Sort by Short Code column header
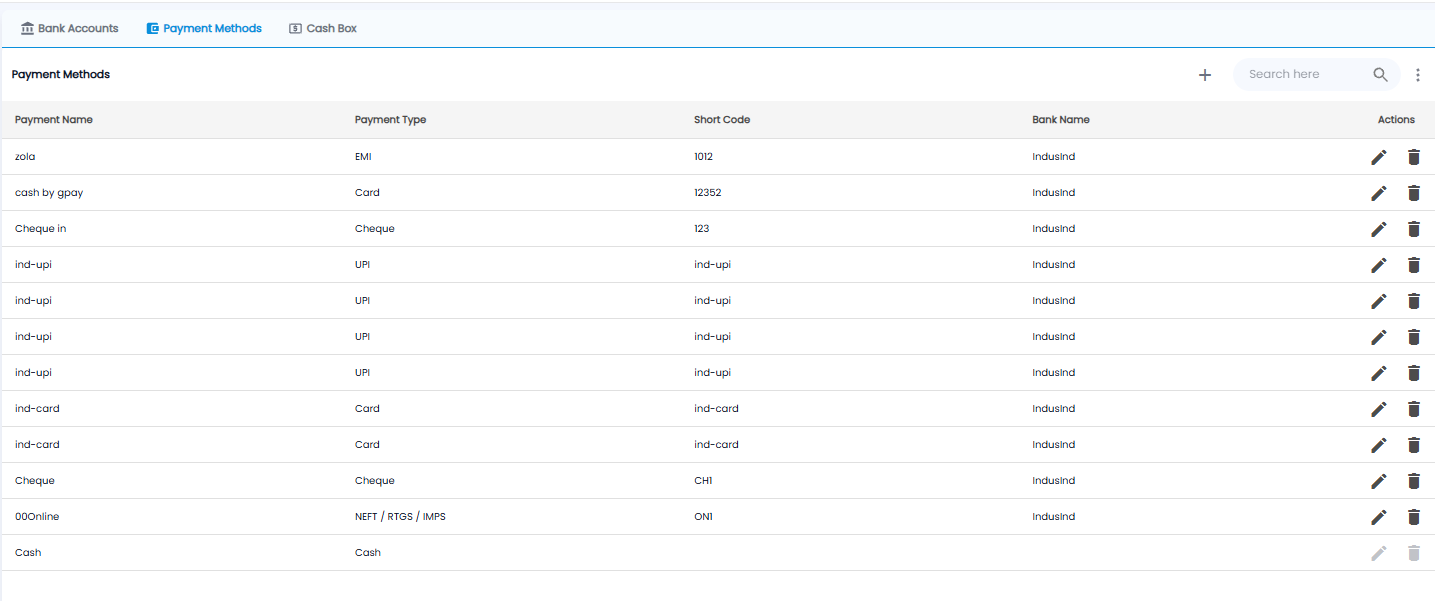Image resolution: width=1435 pixels, height=601 pixels. coord(722,120)
